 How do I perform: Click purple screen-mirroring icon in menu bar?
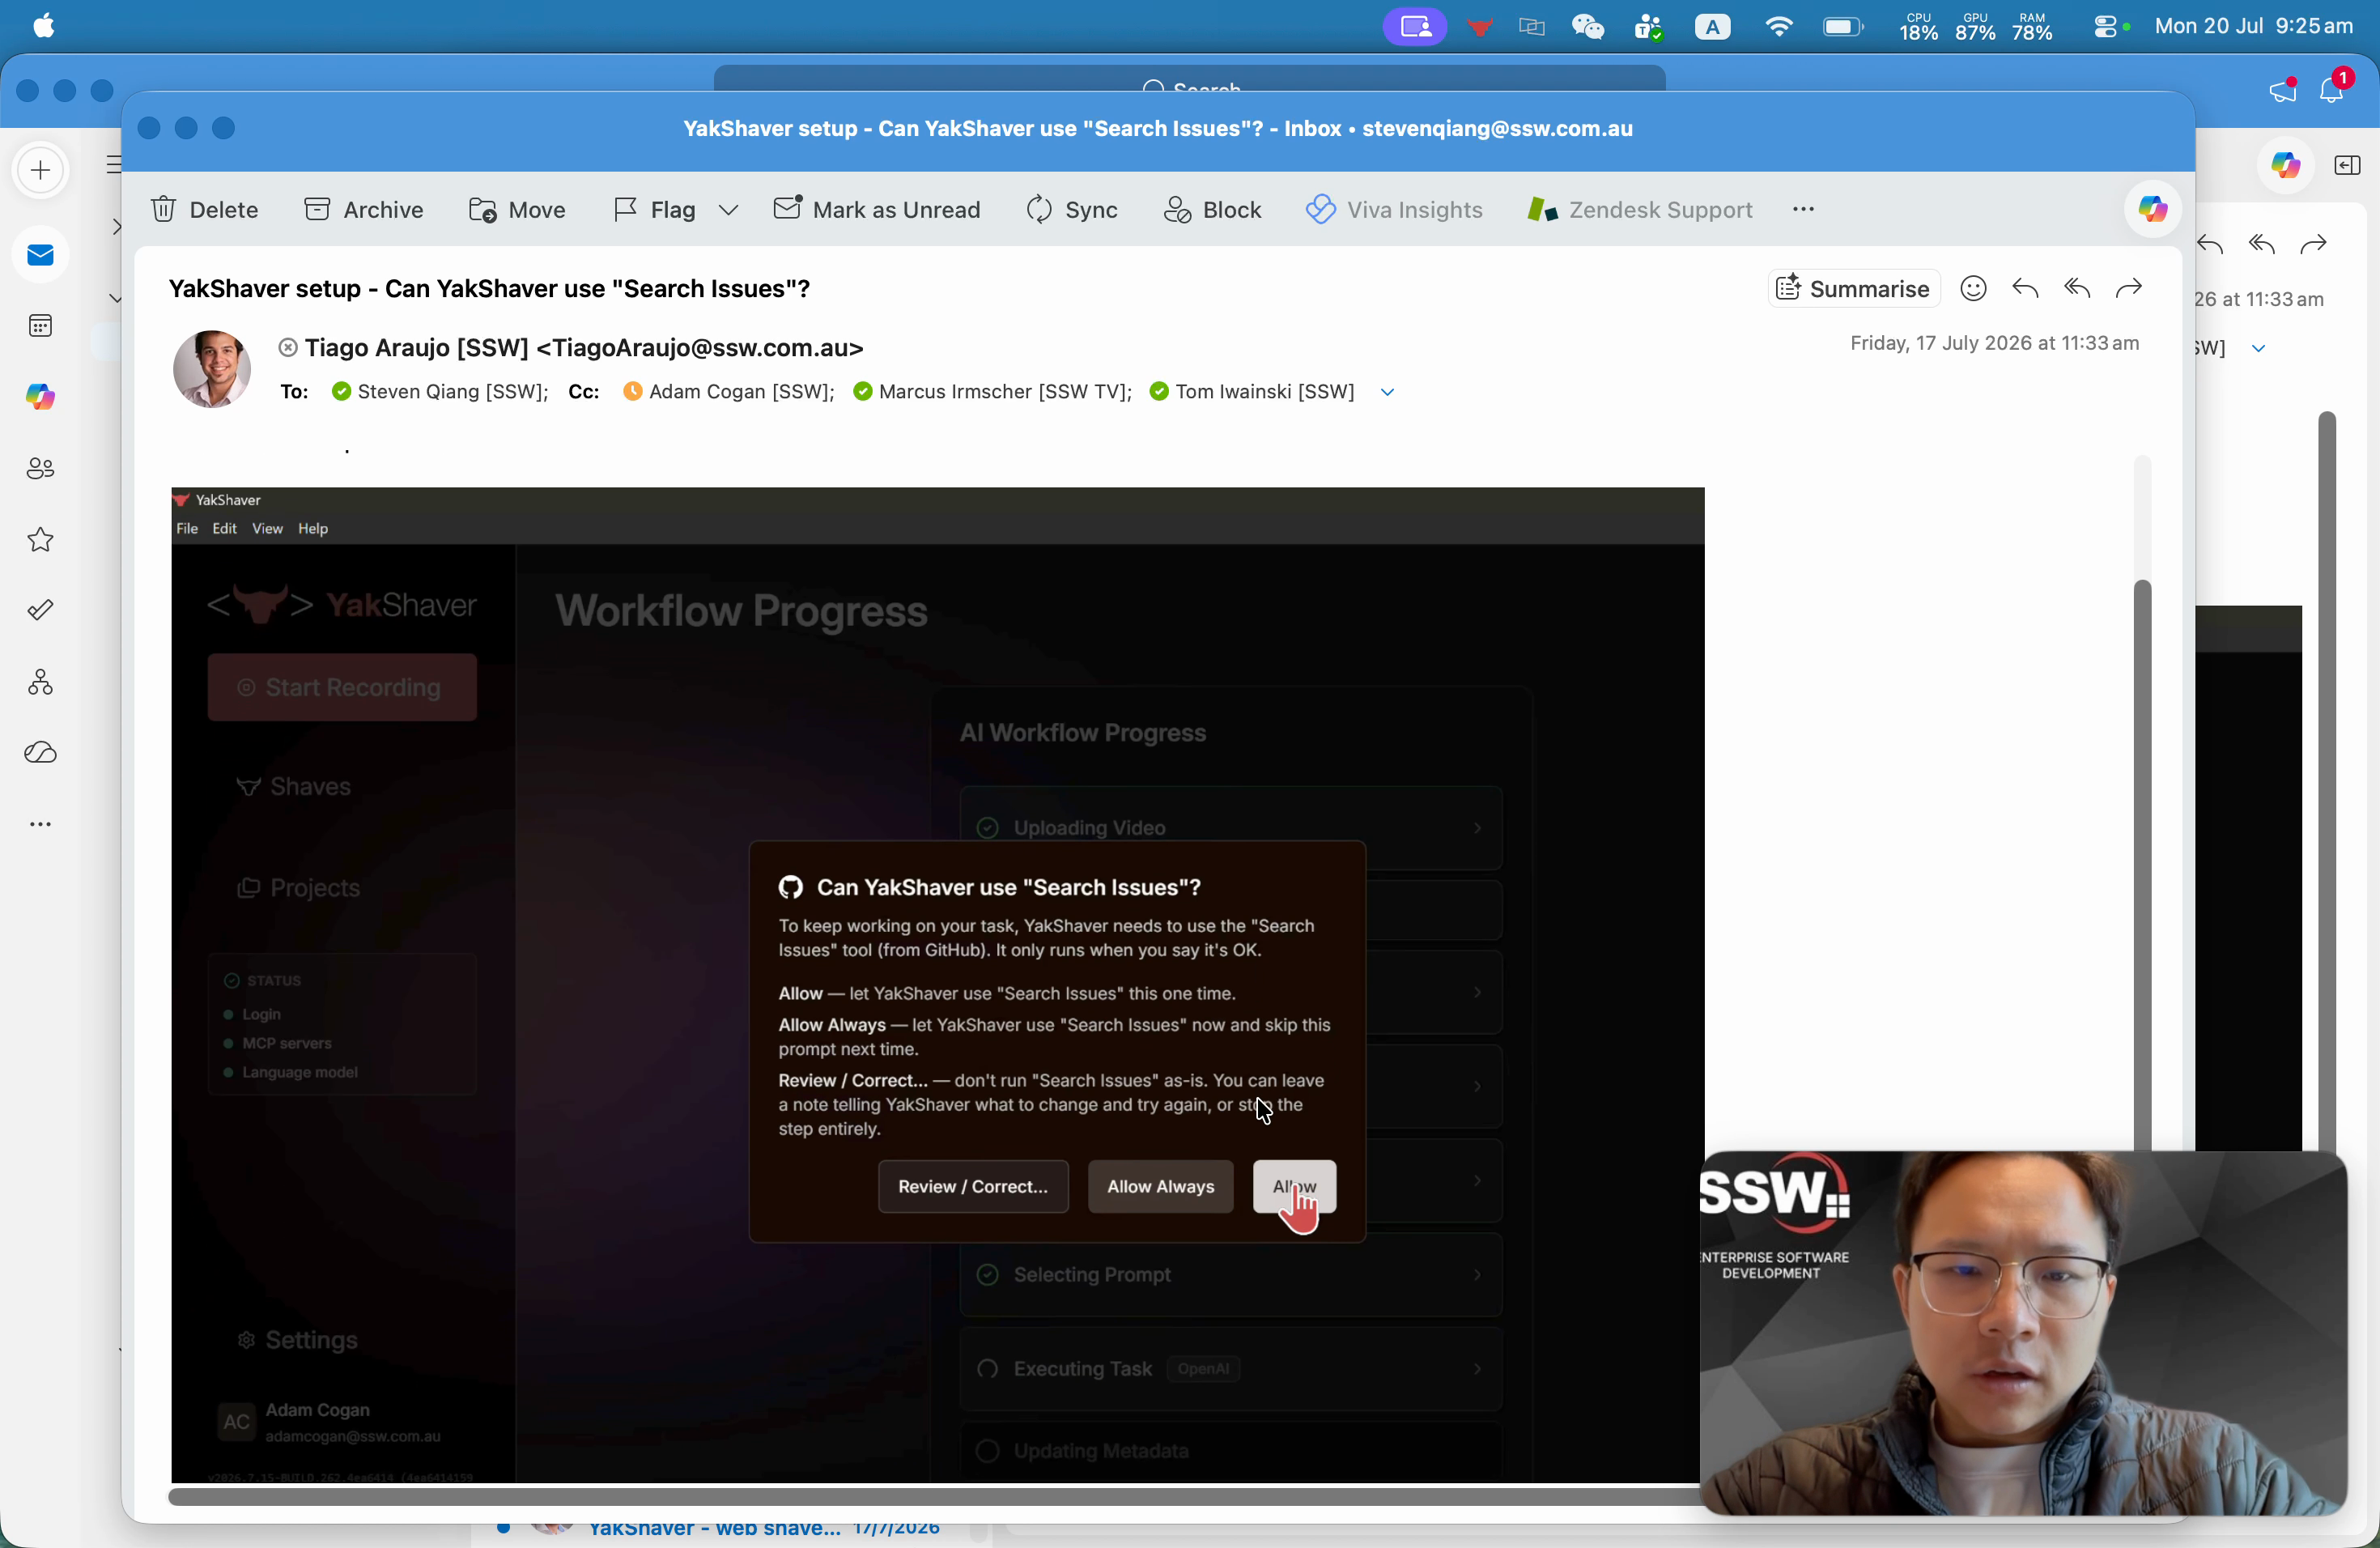1415,27
